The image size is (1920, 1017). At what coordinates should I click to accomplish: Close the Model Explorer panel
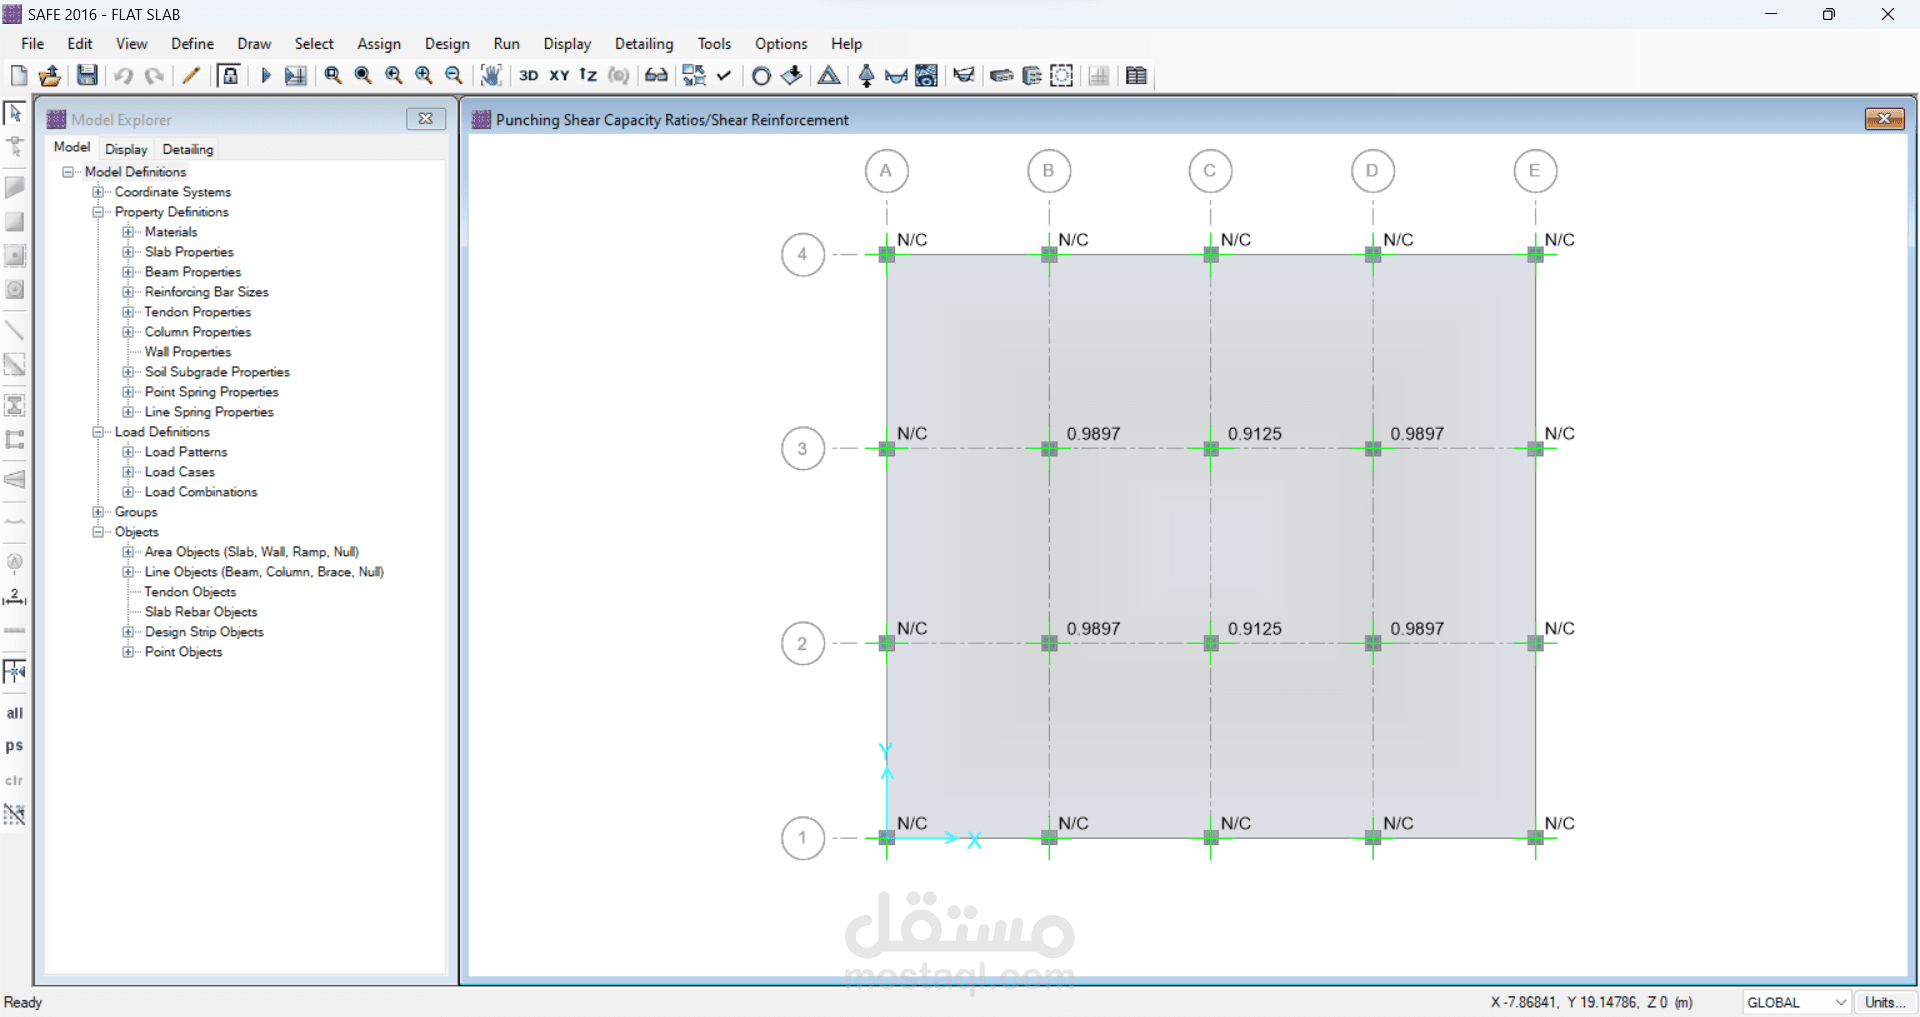pos(426,119)
